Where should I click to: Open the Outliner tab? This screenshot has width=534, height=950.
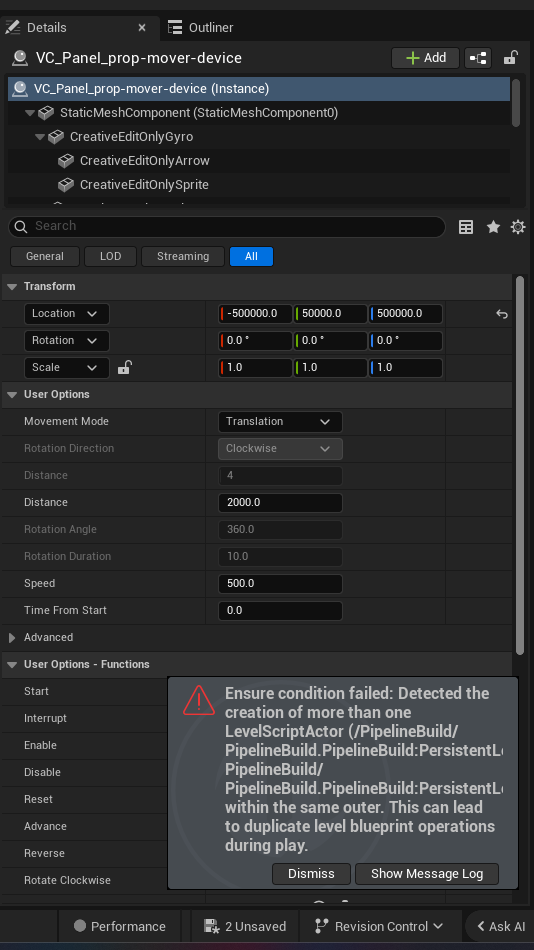pos(201,28)
